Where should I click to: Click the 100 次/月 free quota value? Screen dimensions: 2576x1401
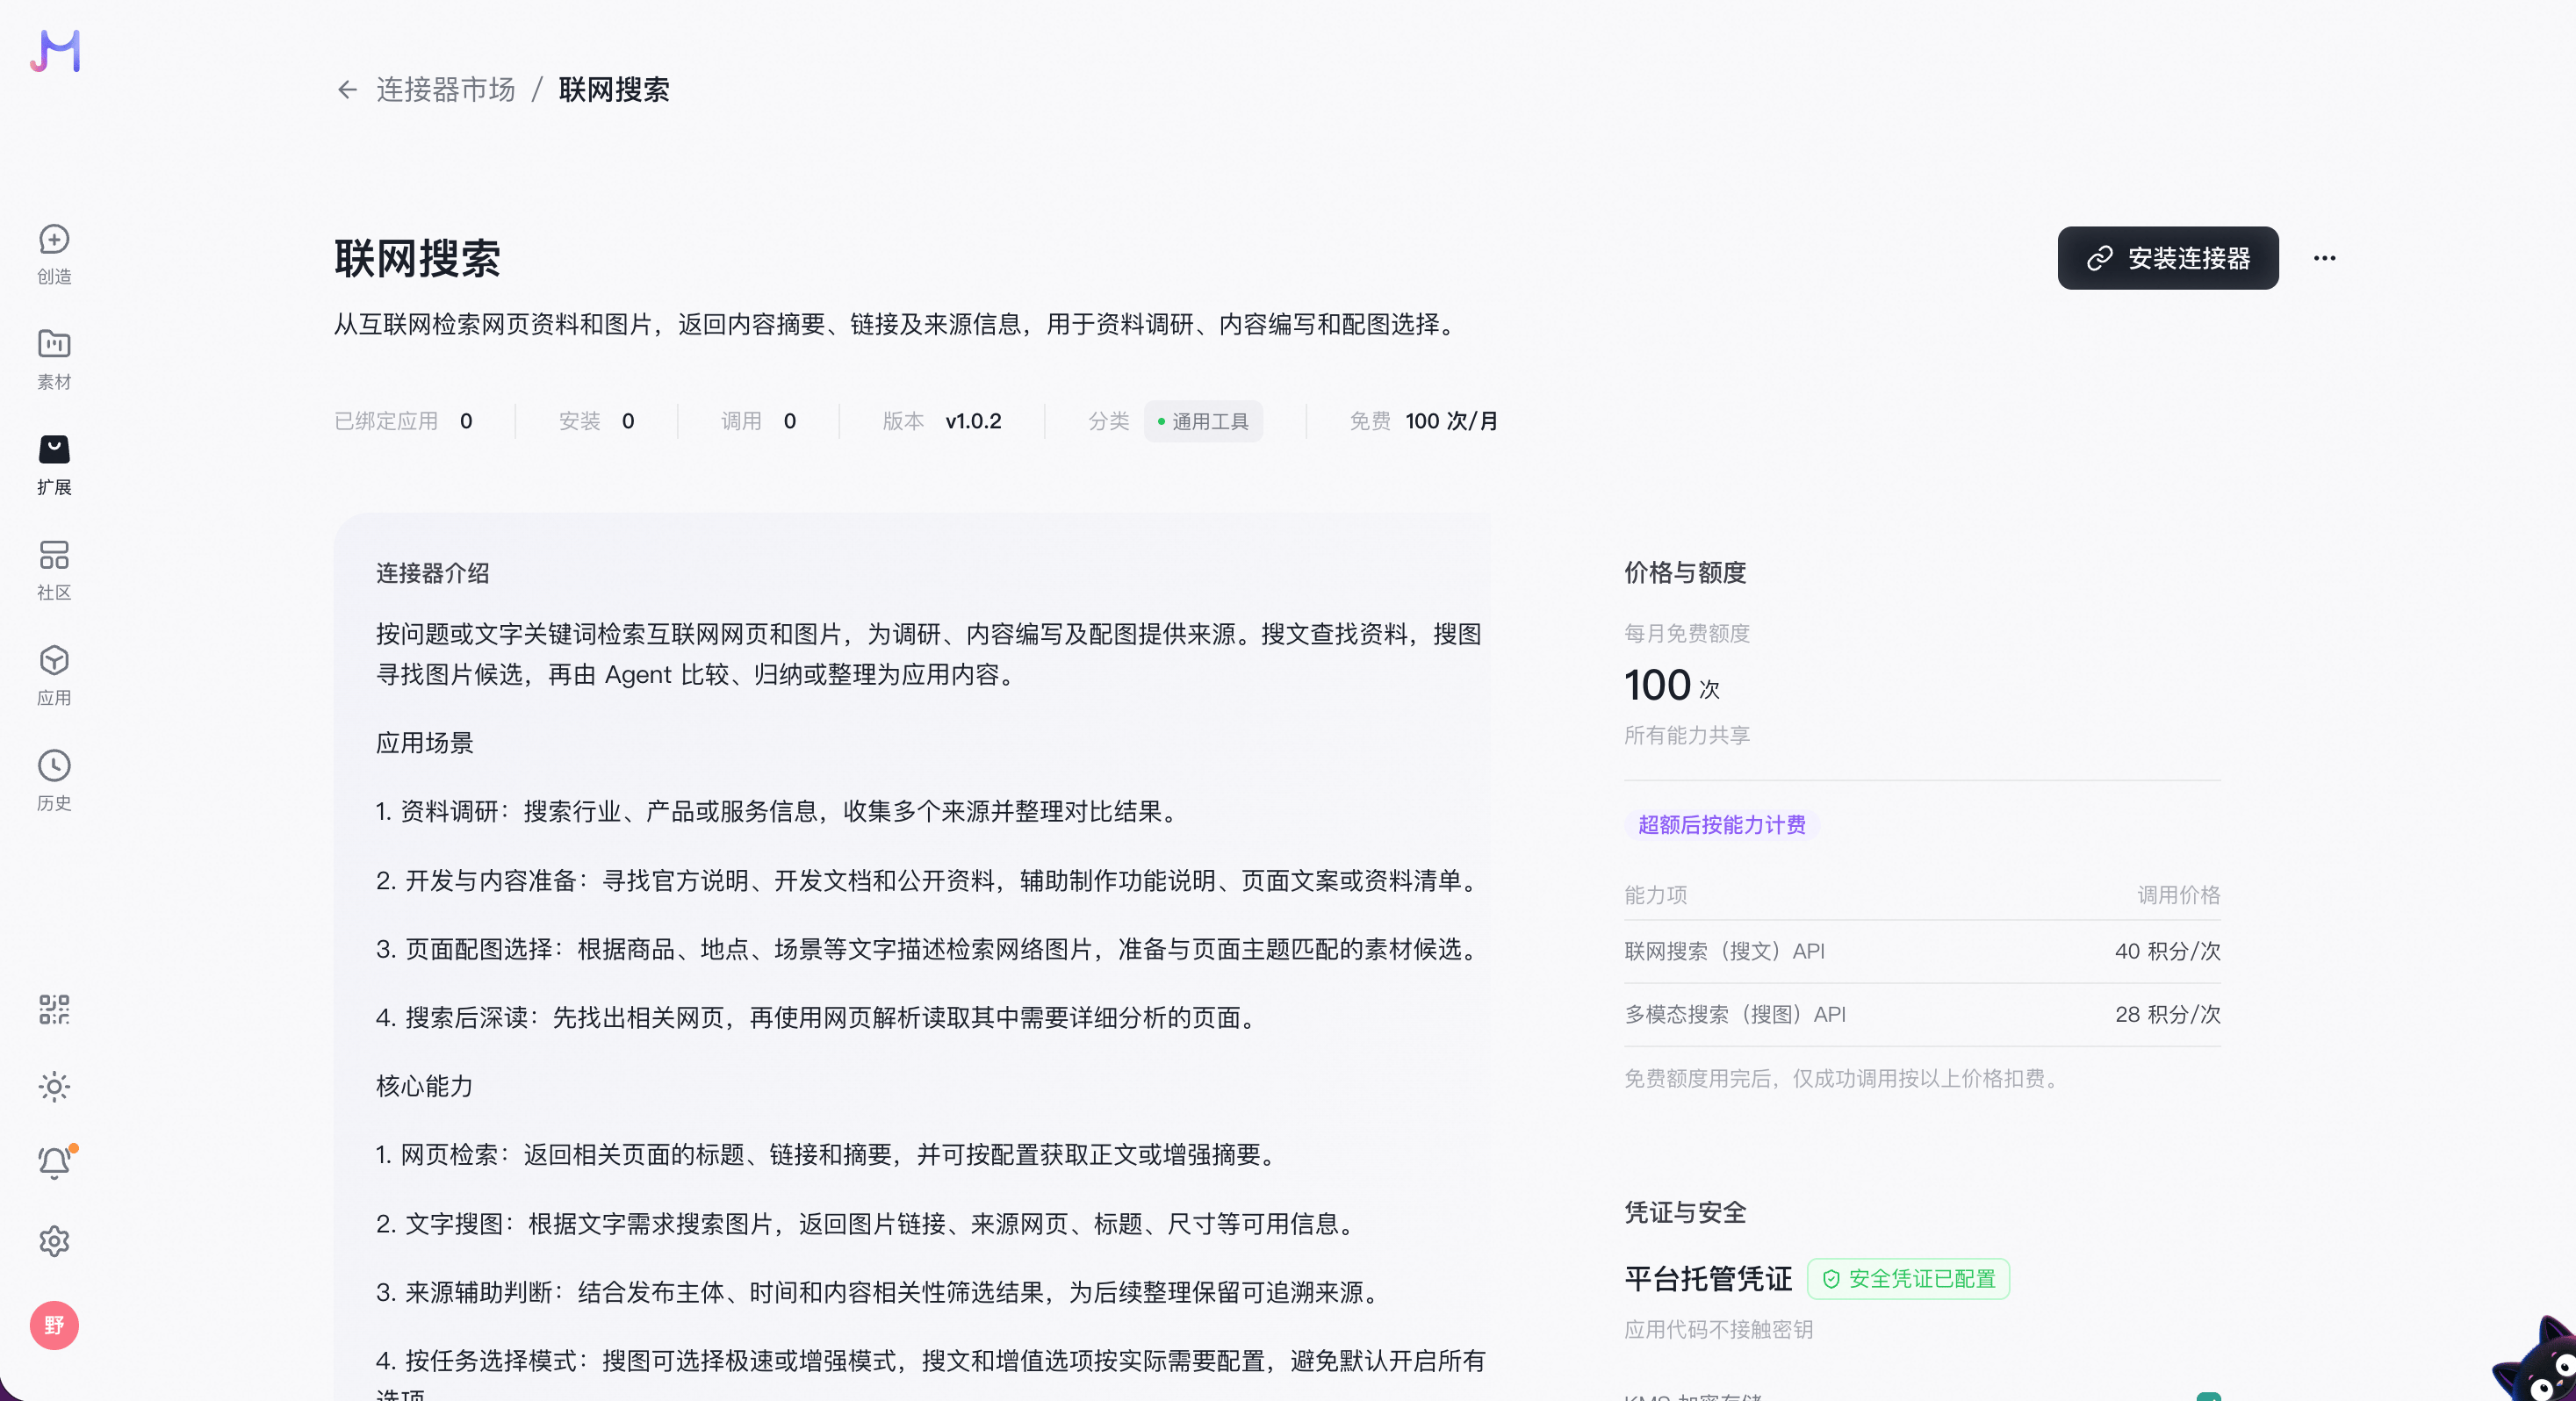click(x=1451, y=421)
